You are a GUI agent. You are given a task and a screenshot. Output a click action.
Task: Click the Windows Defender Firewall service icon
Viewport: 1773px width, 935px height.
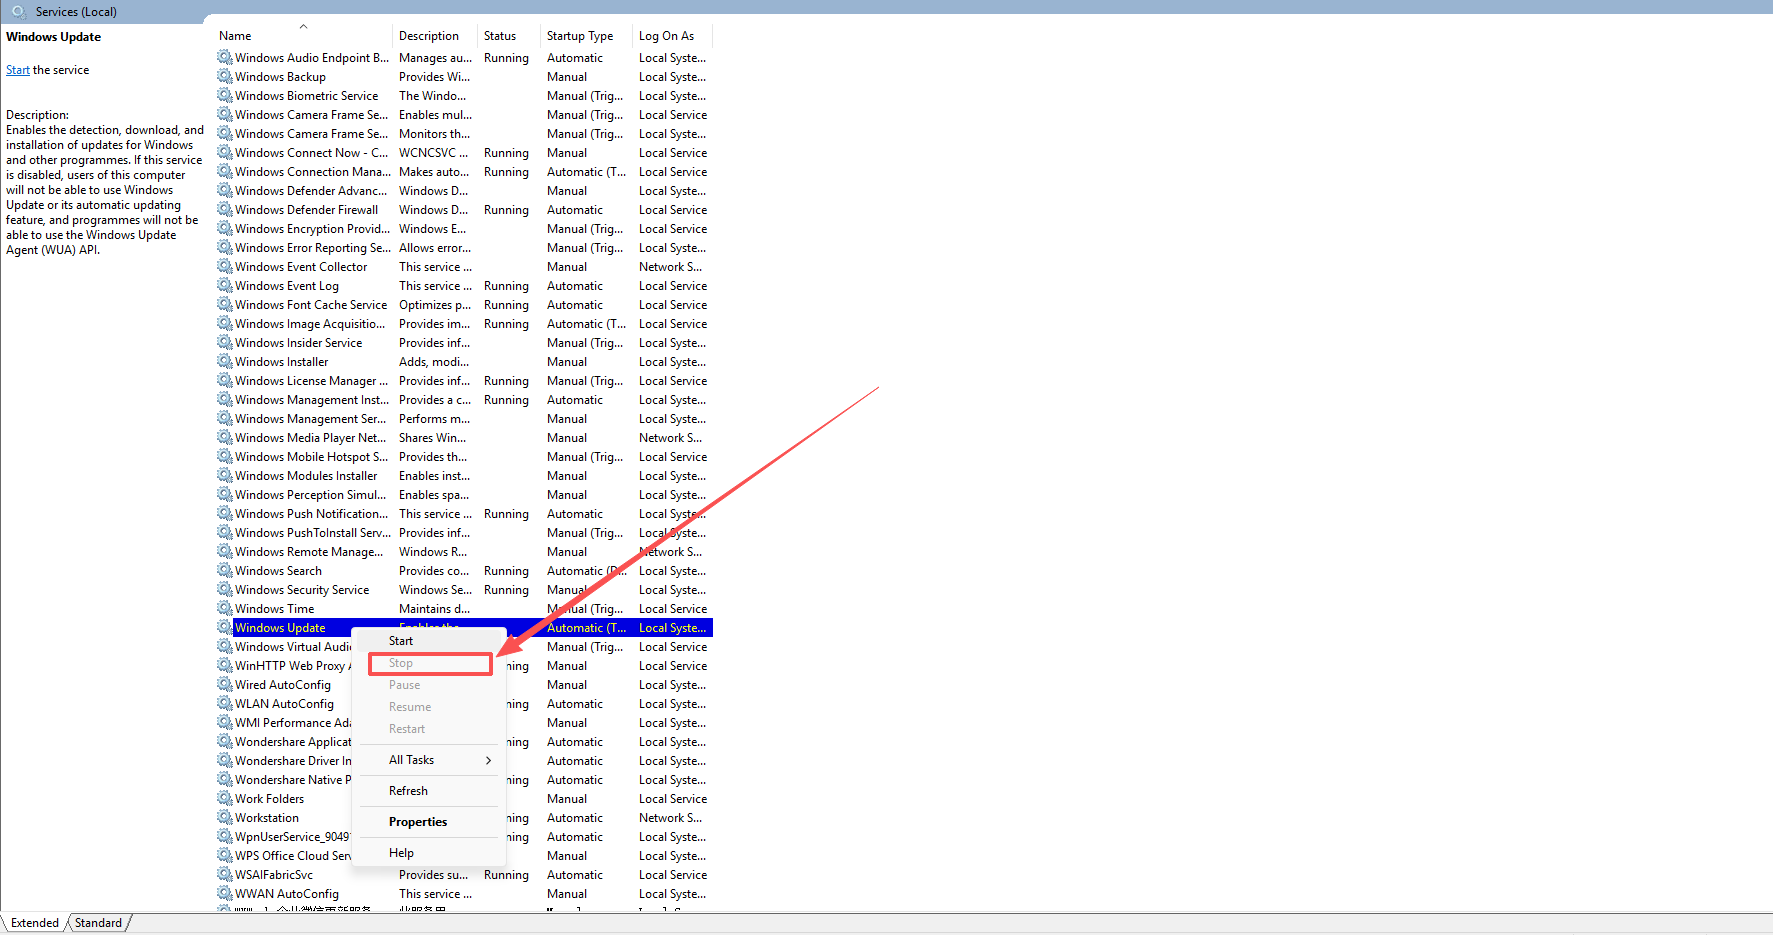click(225, 210)
